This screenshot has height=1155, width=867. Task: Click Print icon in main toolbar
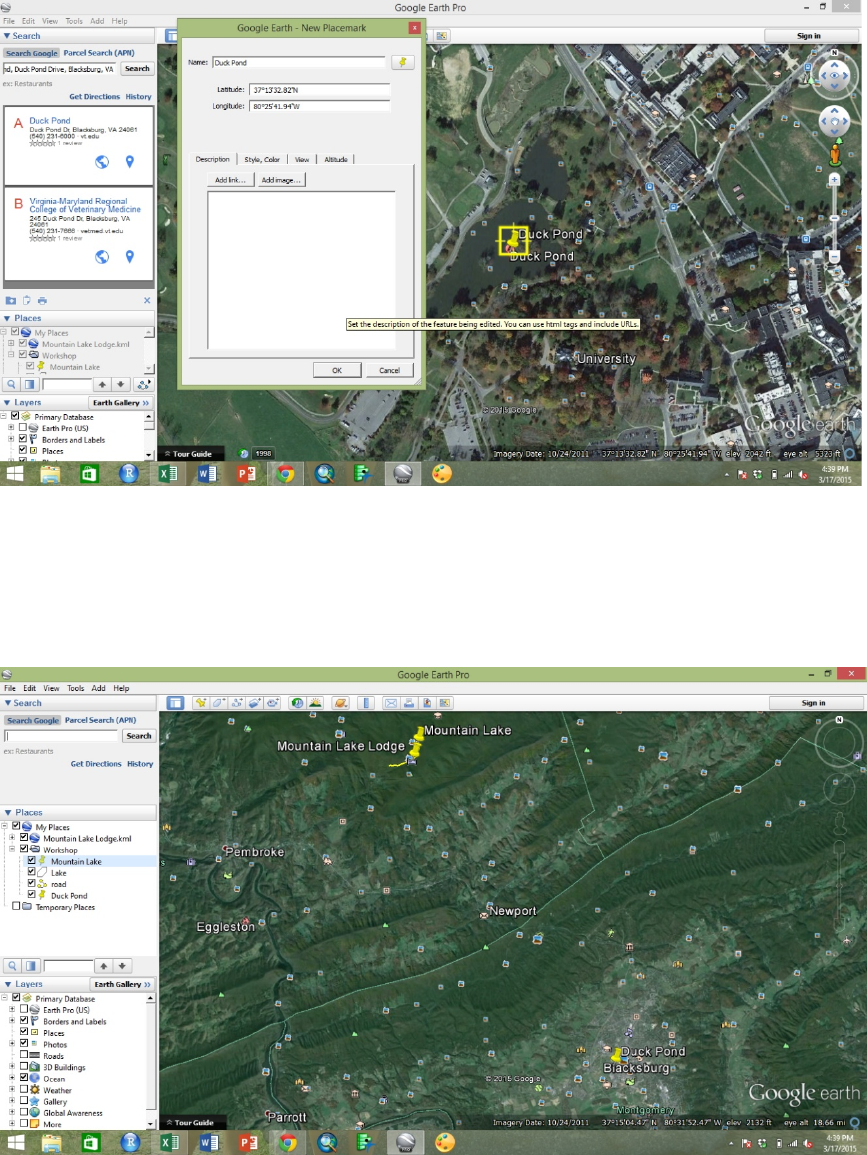pos(409,703)
